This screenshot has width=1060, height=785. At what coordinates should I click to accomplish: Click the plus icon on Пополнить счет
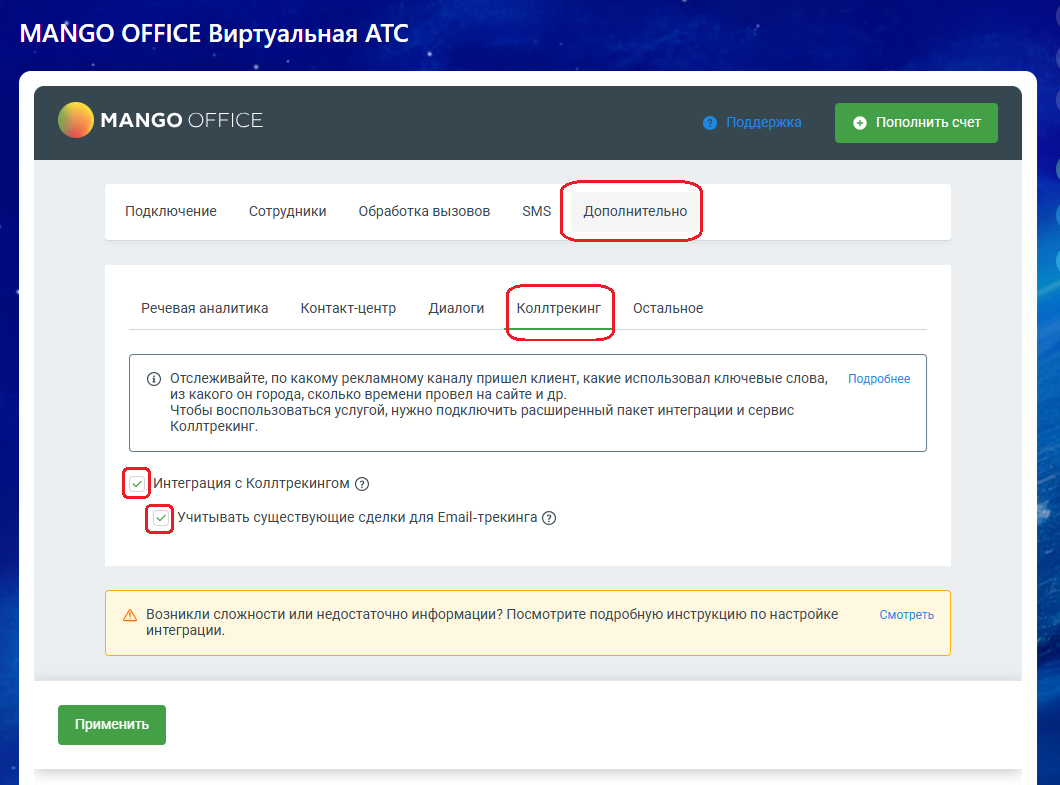(x=860, y=123)
